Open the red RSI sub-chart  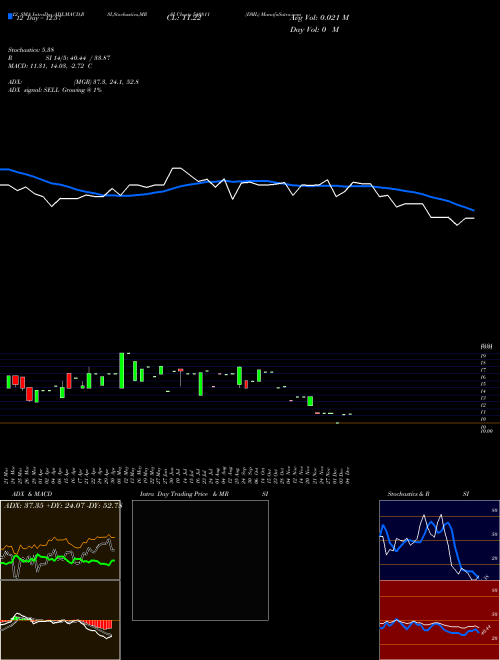tap(439, 620)
